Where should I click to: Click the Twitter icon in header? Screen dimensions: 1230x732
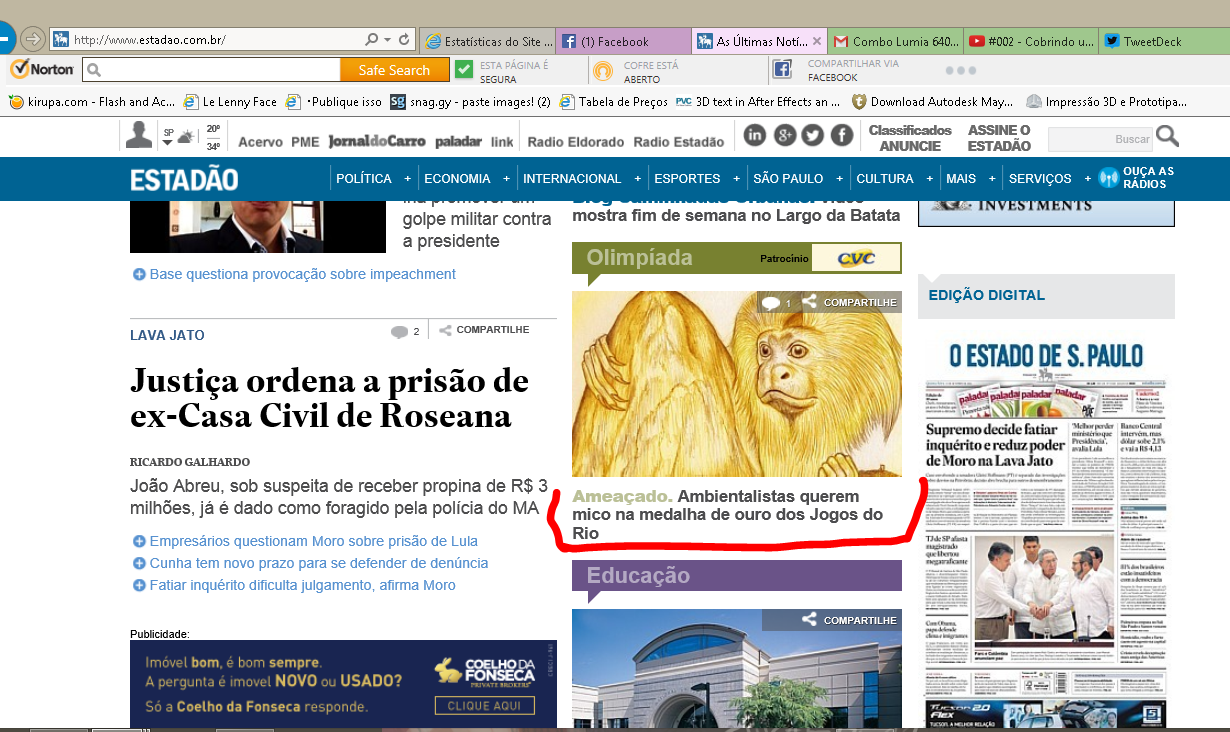pyautogui.click(x=813, y=136)
